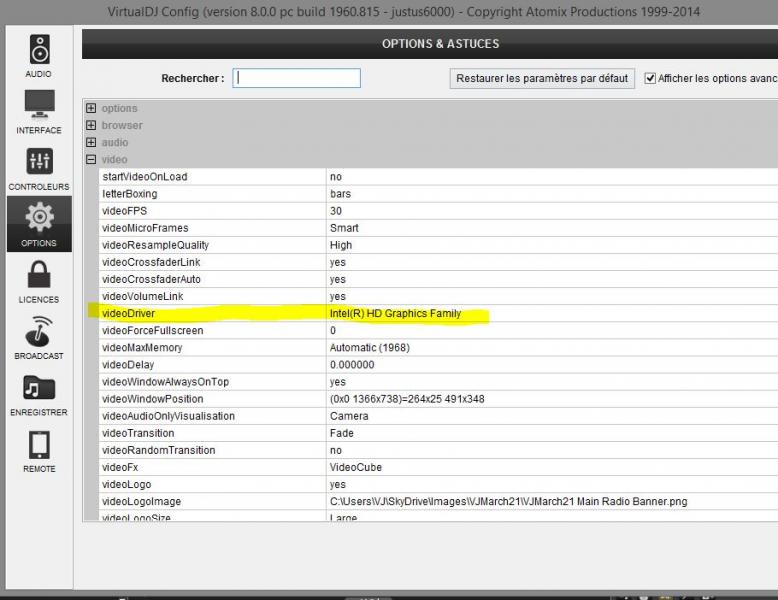
Task: Collapse the video category
Action: [91, 159]
